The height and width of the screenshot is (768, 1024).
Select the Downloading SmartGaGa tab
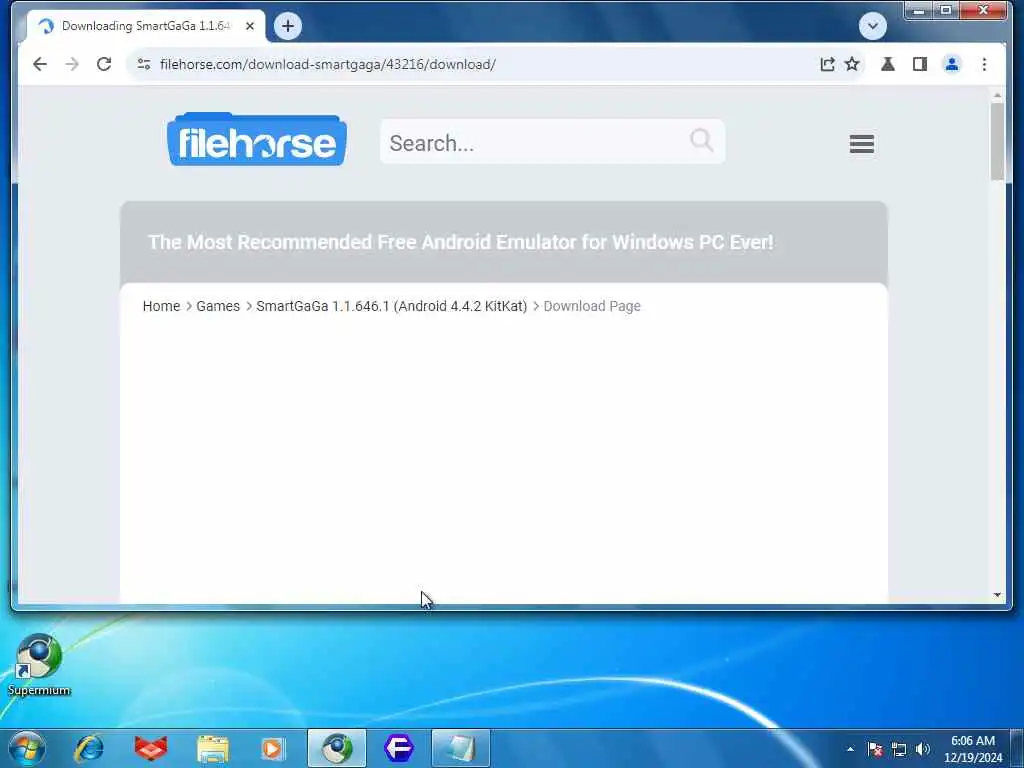point(144,26)
